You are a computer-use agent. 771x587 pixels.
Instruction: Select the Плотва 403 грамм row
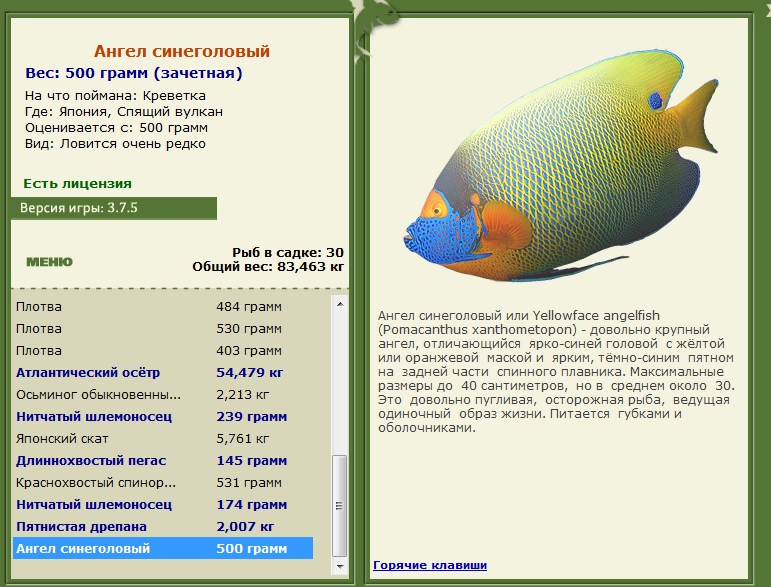[x=163, y=351]
